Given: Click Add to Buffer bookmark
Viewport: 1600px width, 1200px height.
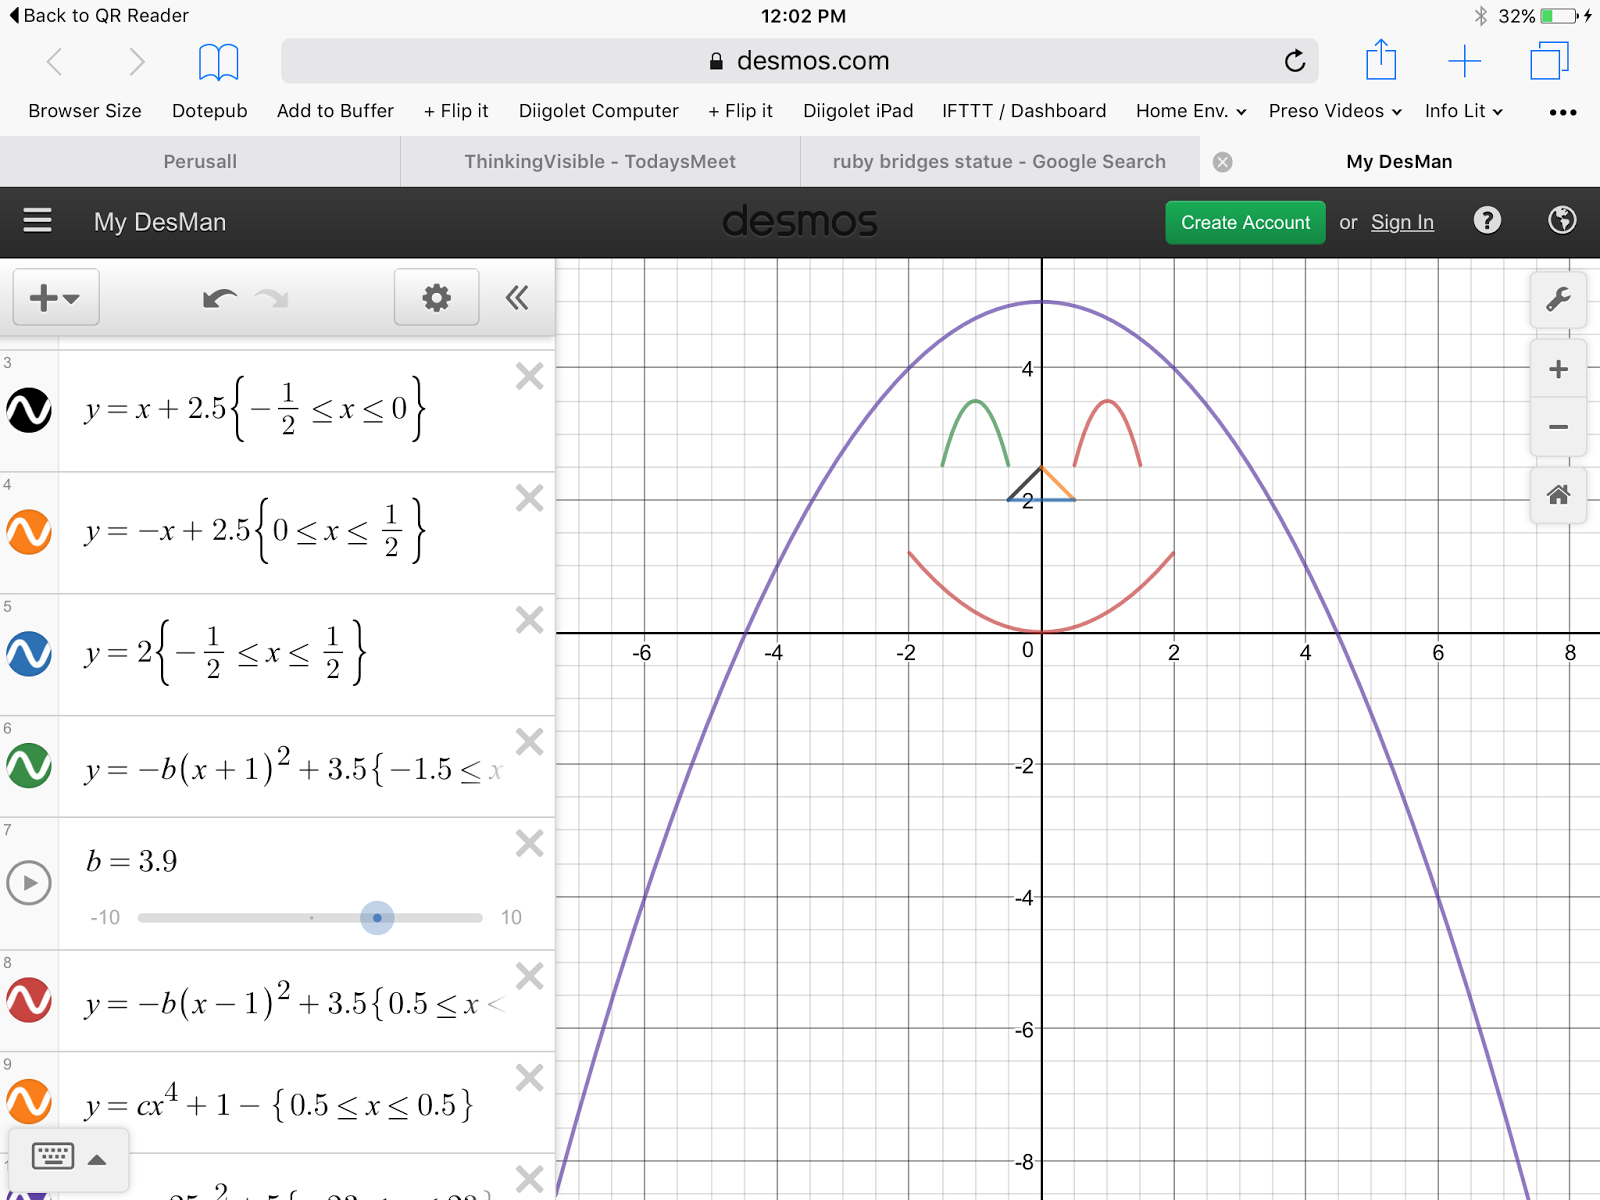Looking at the screenshot, I should [335, 111].
